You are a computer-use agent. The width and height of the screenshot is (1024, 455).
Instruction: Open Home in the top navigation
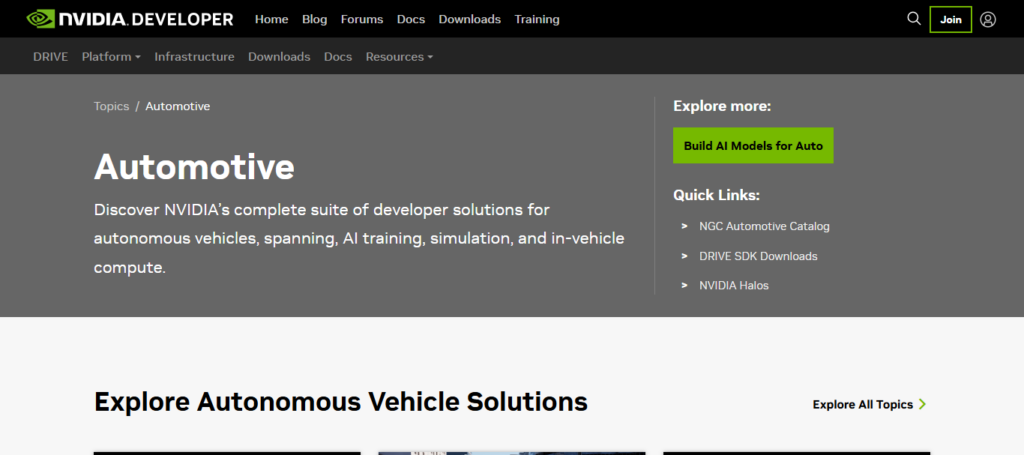(x=272, y=20)
